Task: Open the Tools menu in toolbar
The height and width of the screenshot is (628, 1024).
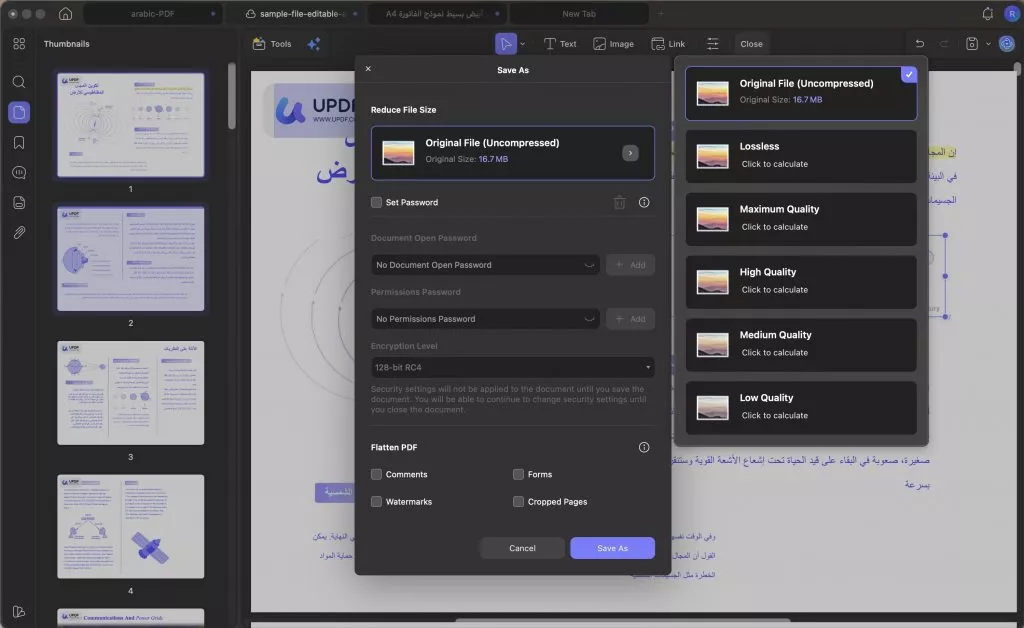Action: tap(272, 44)
